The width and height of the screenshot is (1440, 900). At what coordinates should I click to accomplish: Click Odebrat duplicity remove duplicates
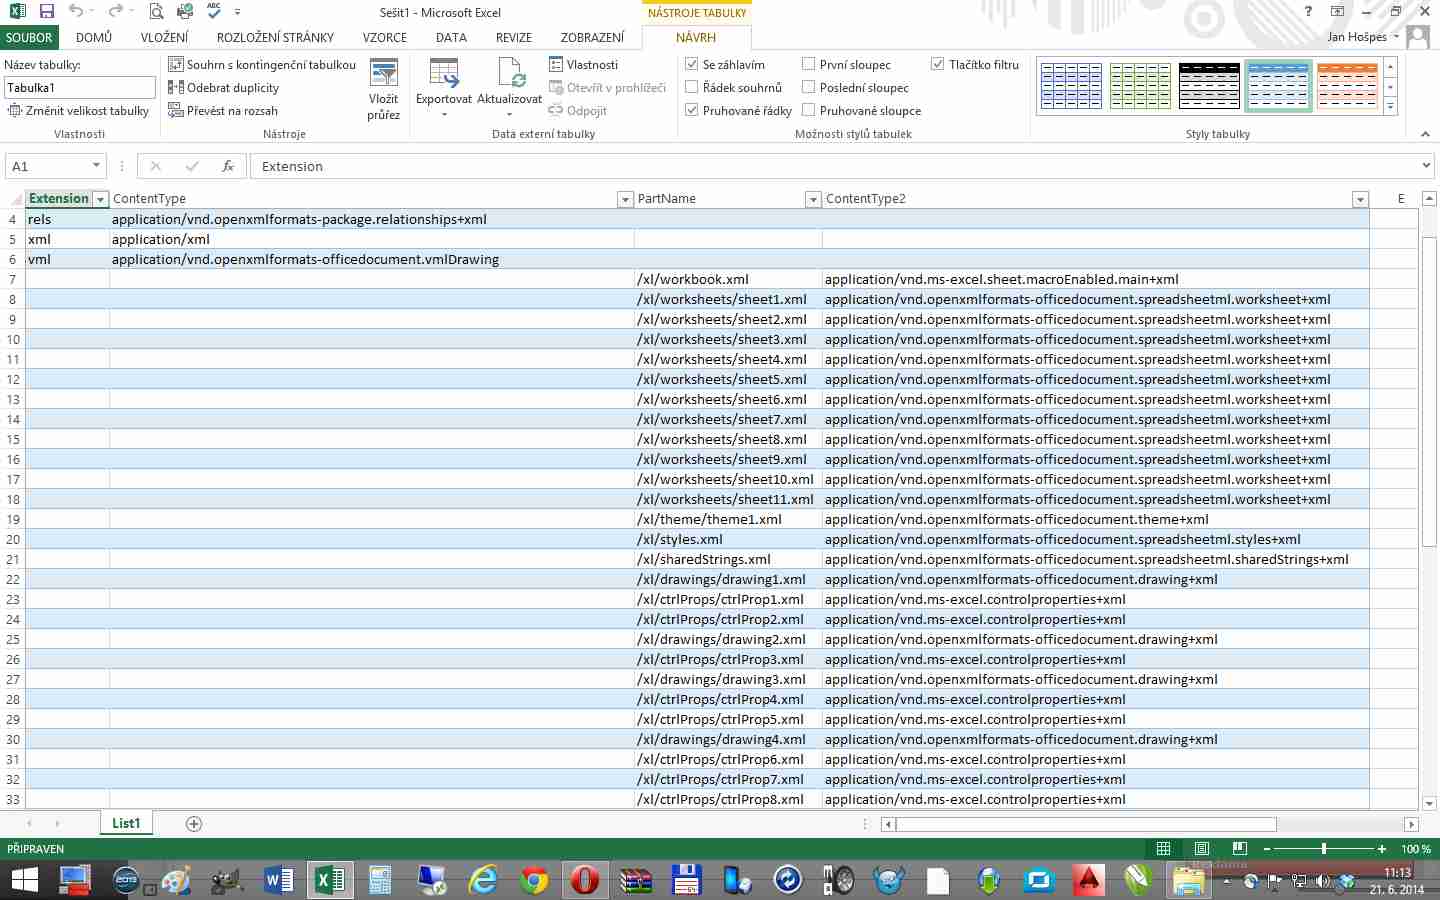pyautogui.click(x=224, y=88)
